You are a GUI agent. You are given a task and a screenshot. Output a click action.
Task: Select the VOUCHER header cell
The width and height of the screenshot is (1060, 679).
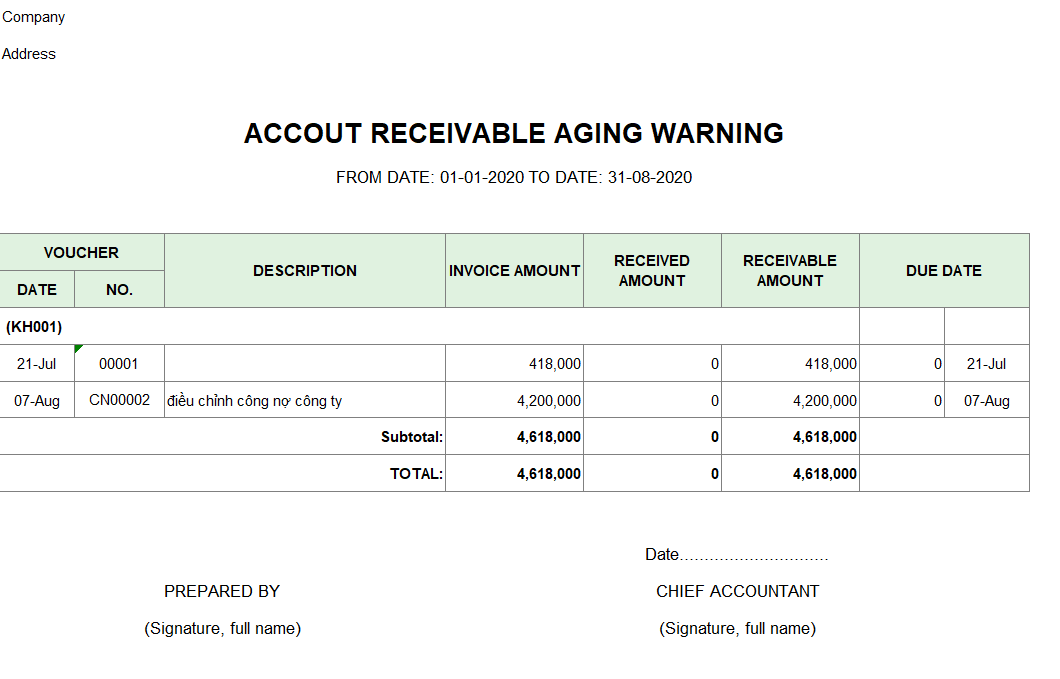tap(81, 252)
